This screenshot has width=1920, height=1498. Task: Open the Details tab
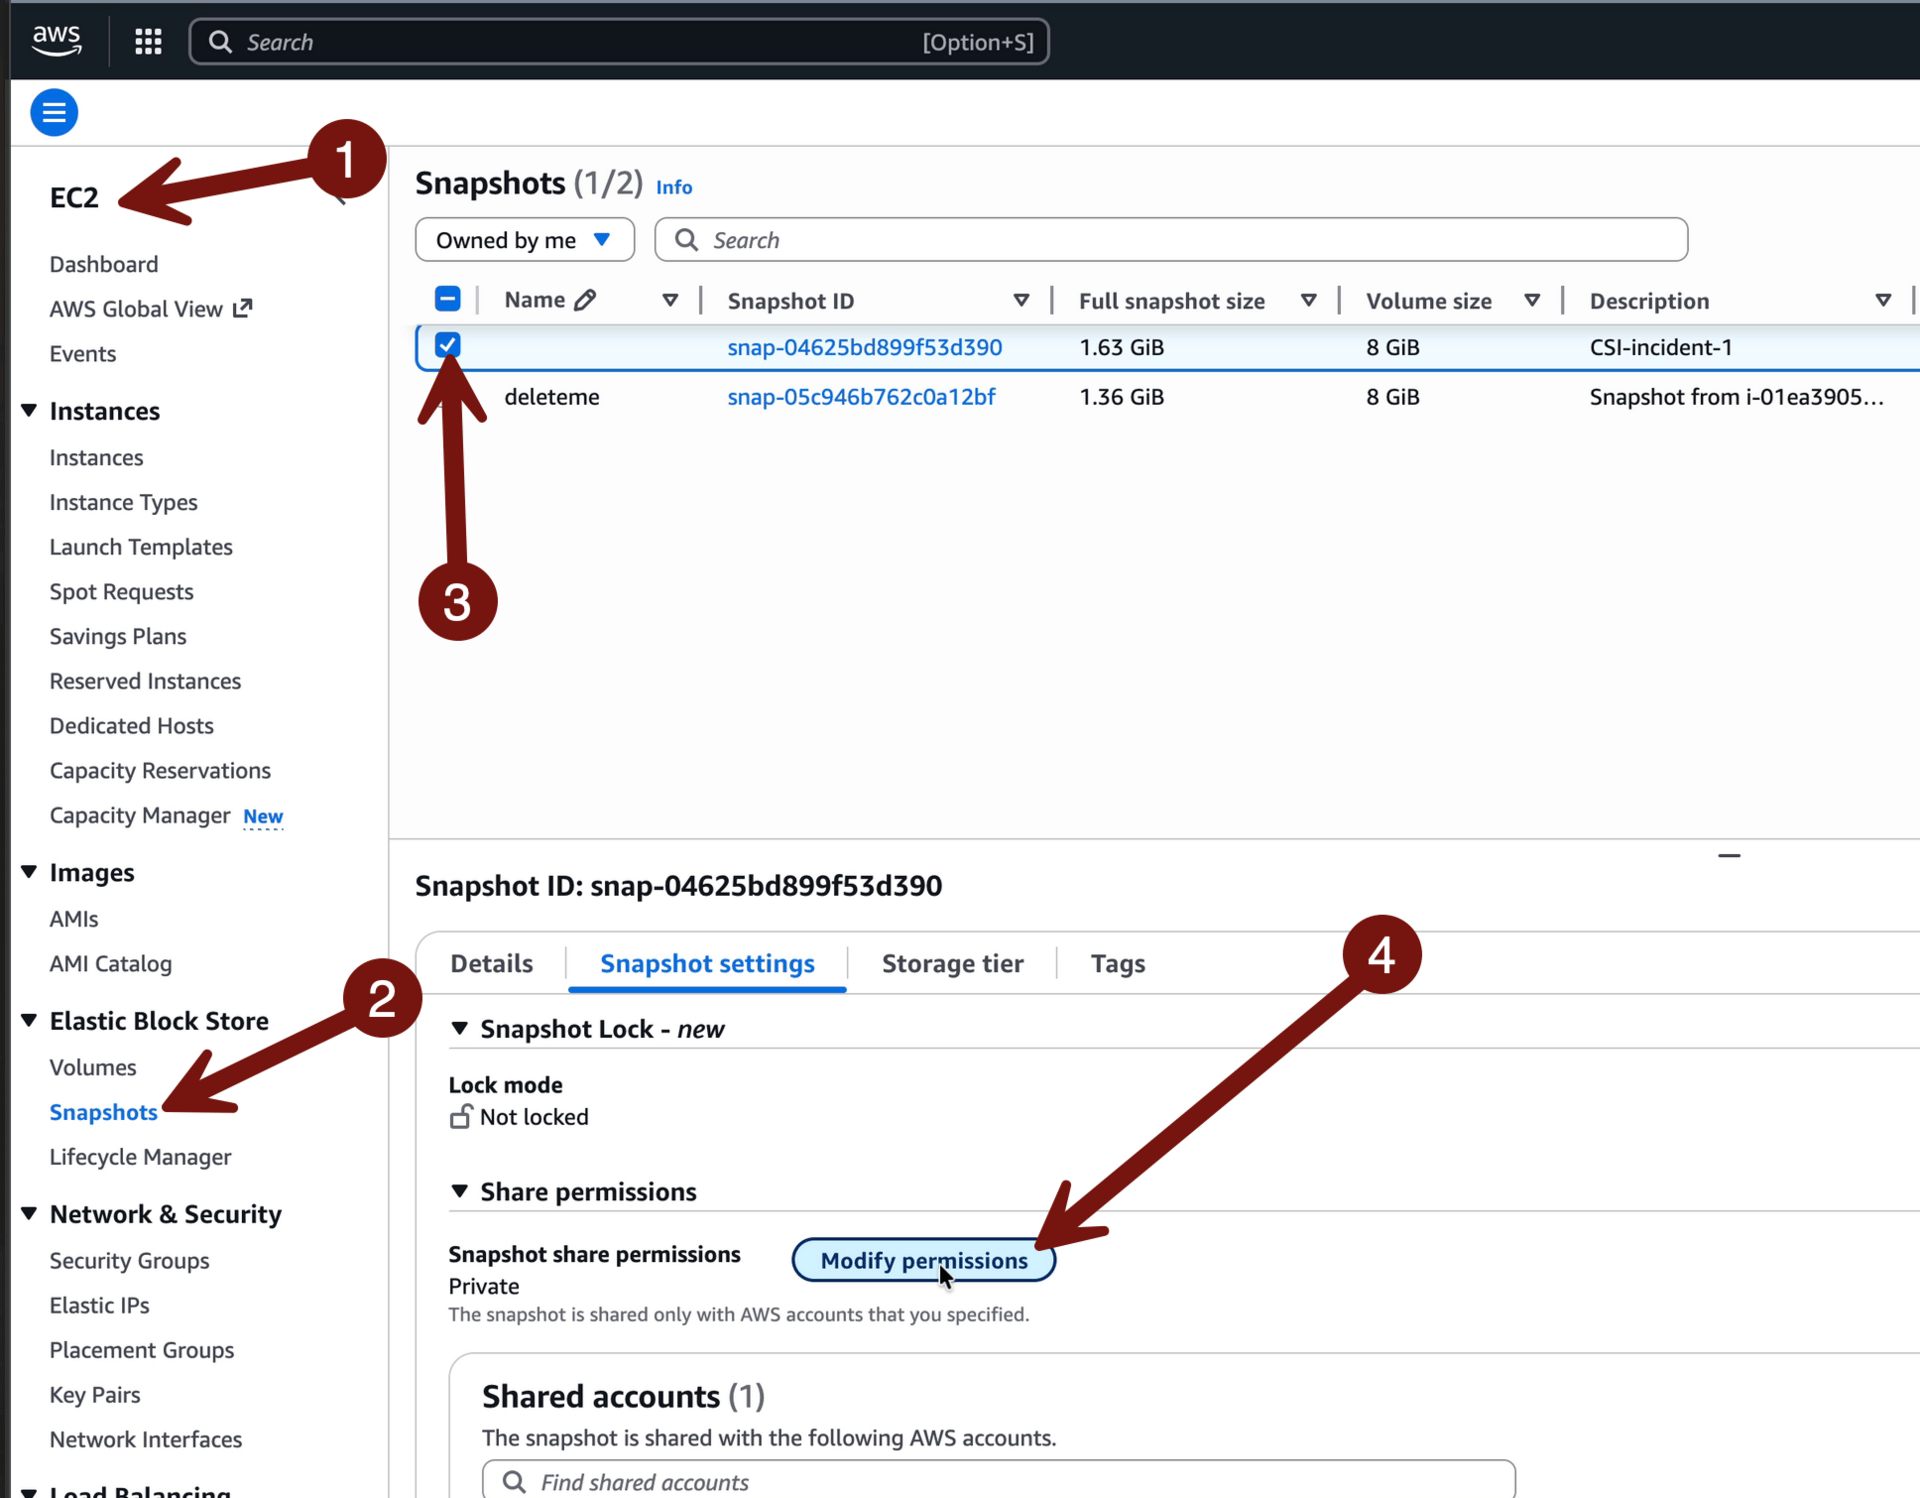click(x=491, y=963)
